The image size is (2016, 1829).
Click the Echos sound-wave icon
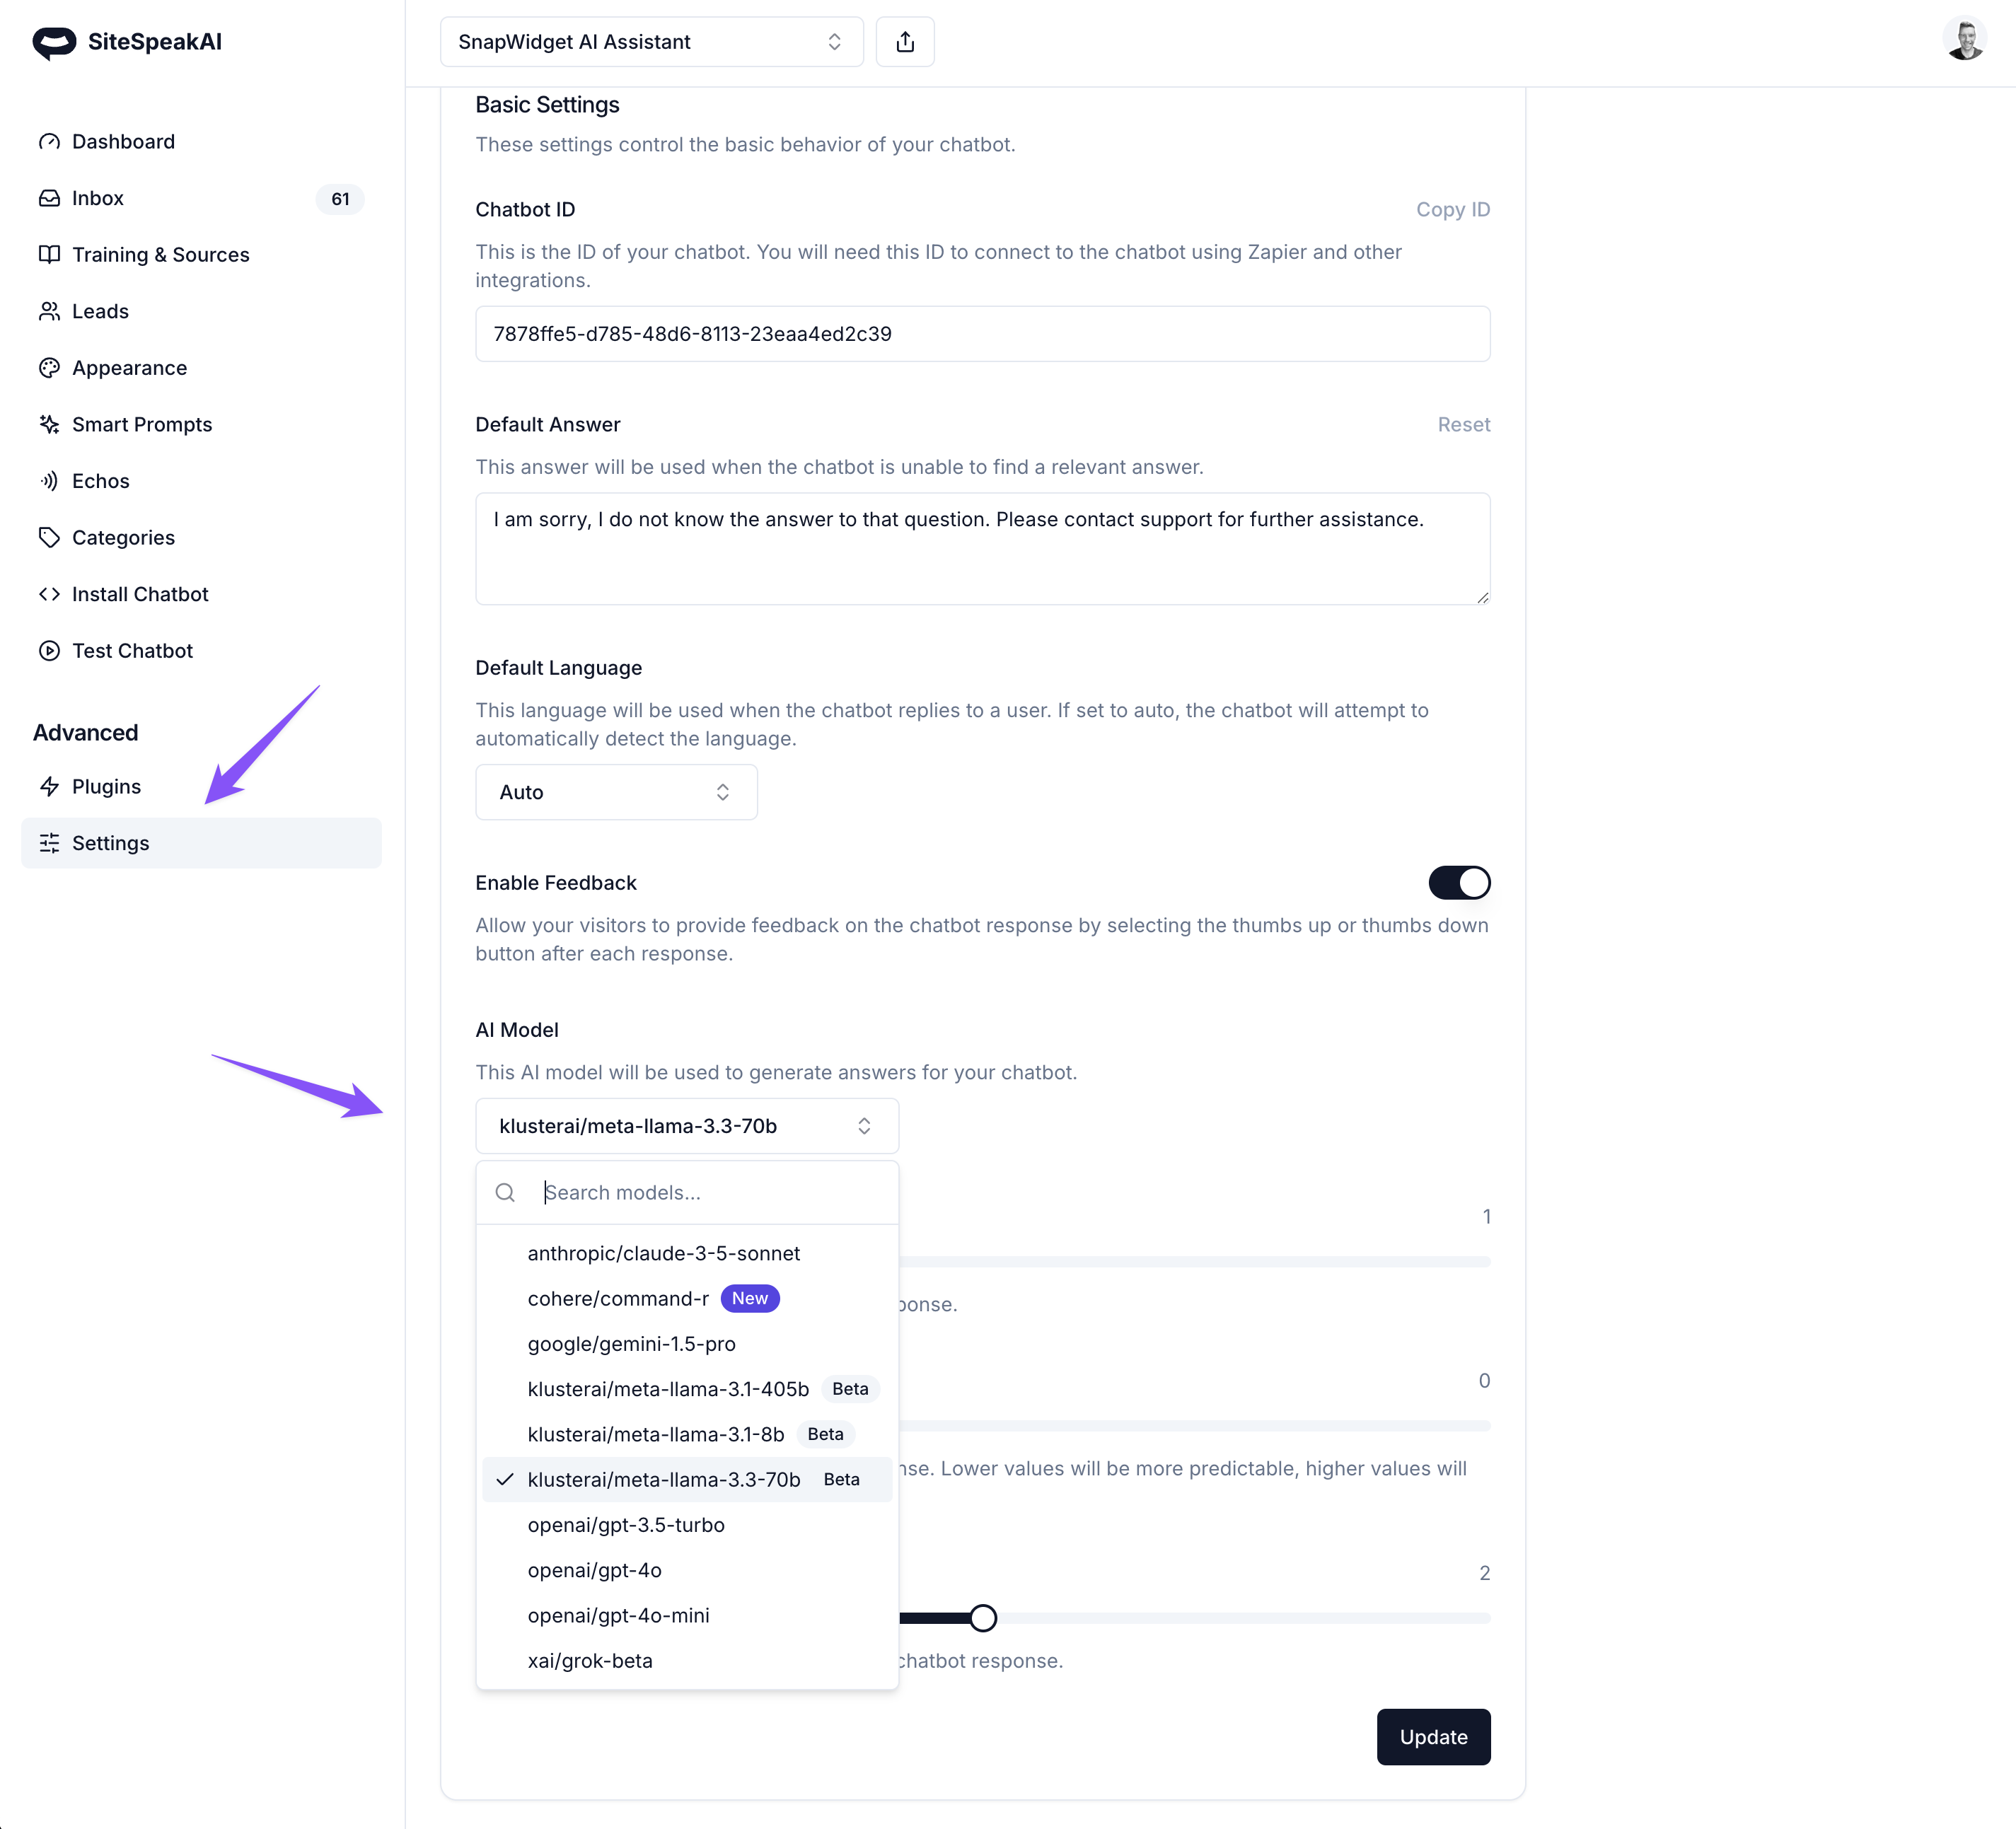click(x=49, y=481)
